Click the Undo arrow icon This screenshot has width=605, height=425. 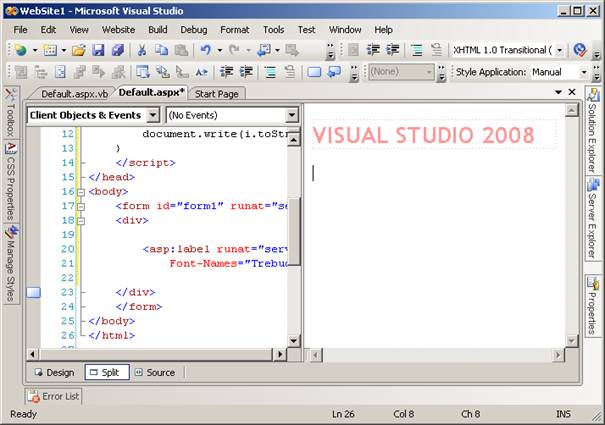tap(205, 50)
